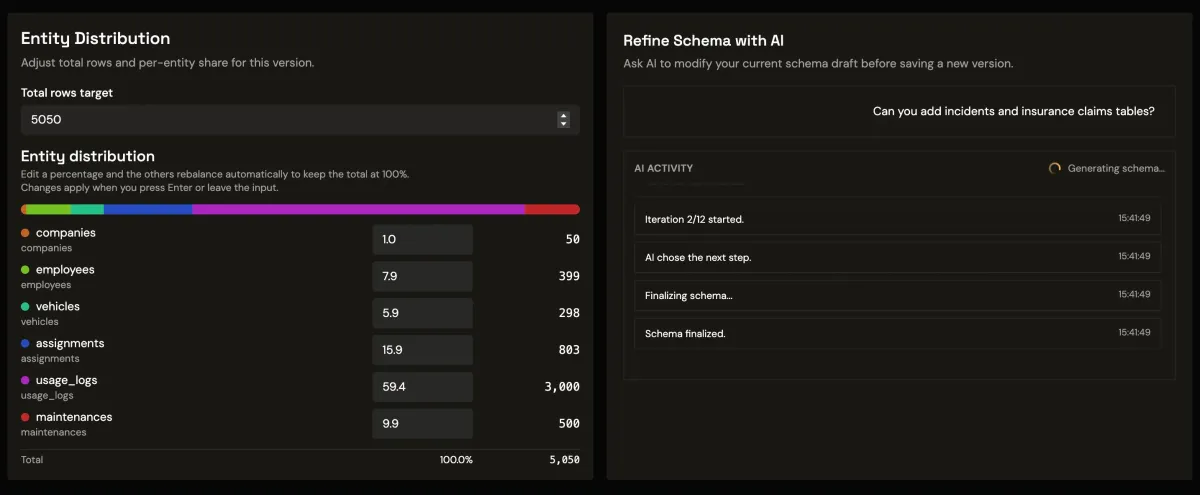Click the AI prompt message about incidents
1200x495 pixels.
tap(1013, 112)
